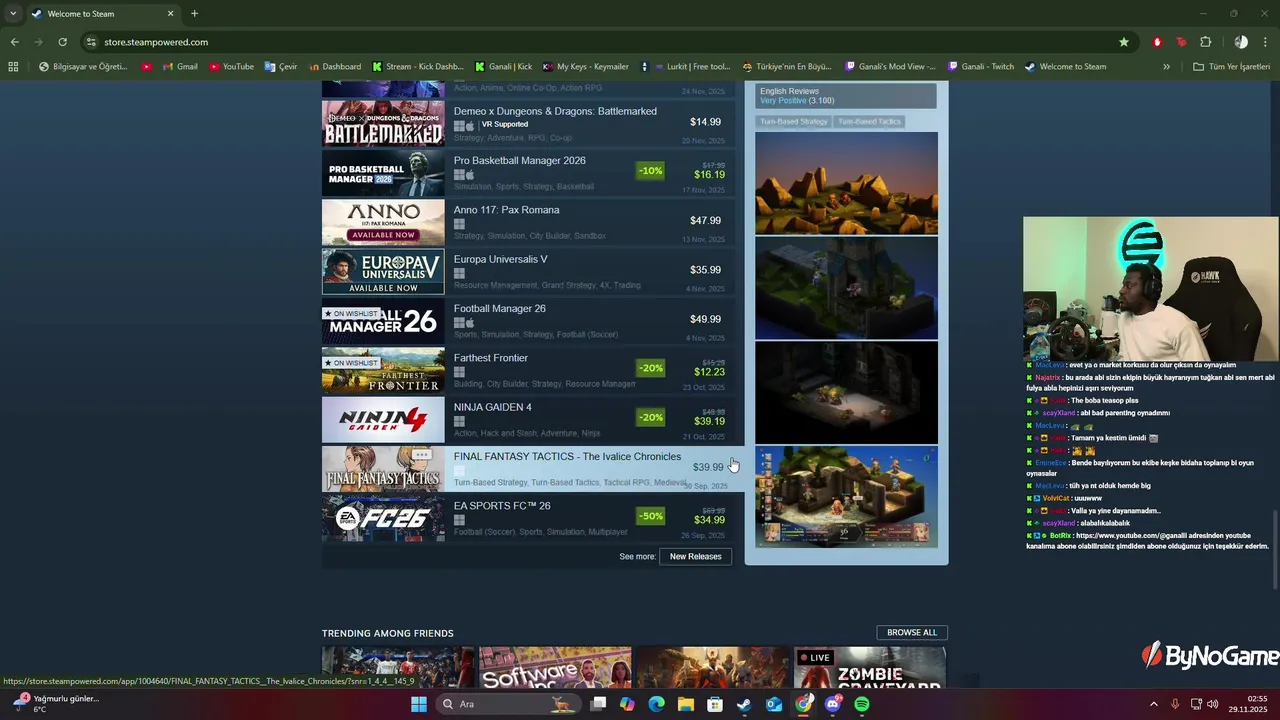Click the bookmark star in address bar

[x=1124, y=42]
